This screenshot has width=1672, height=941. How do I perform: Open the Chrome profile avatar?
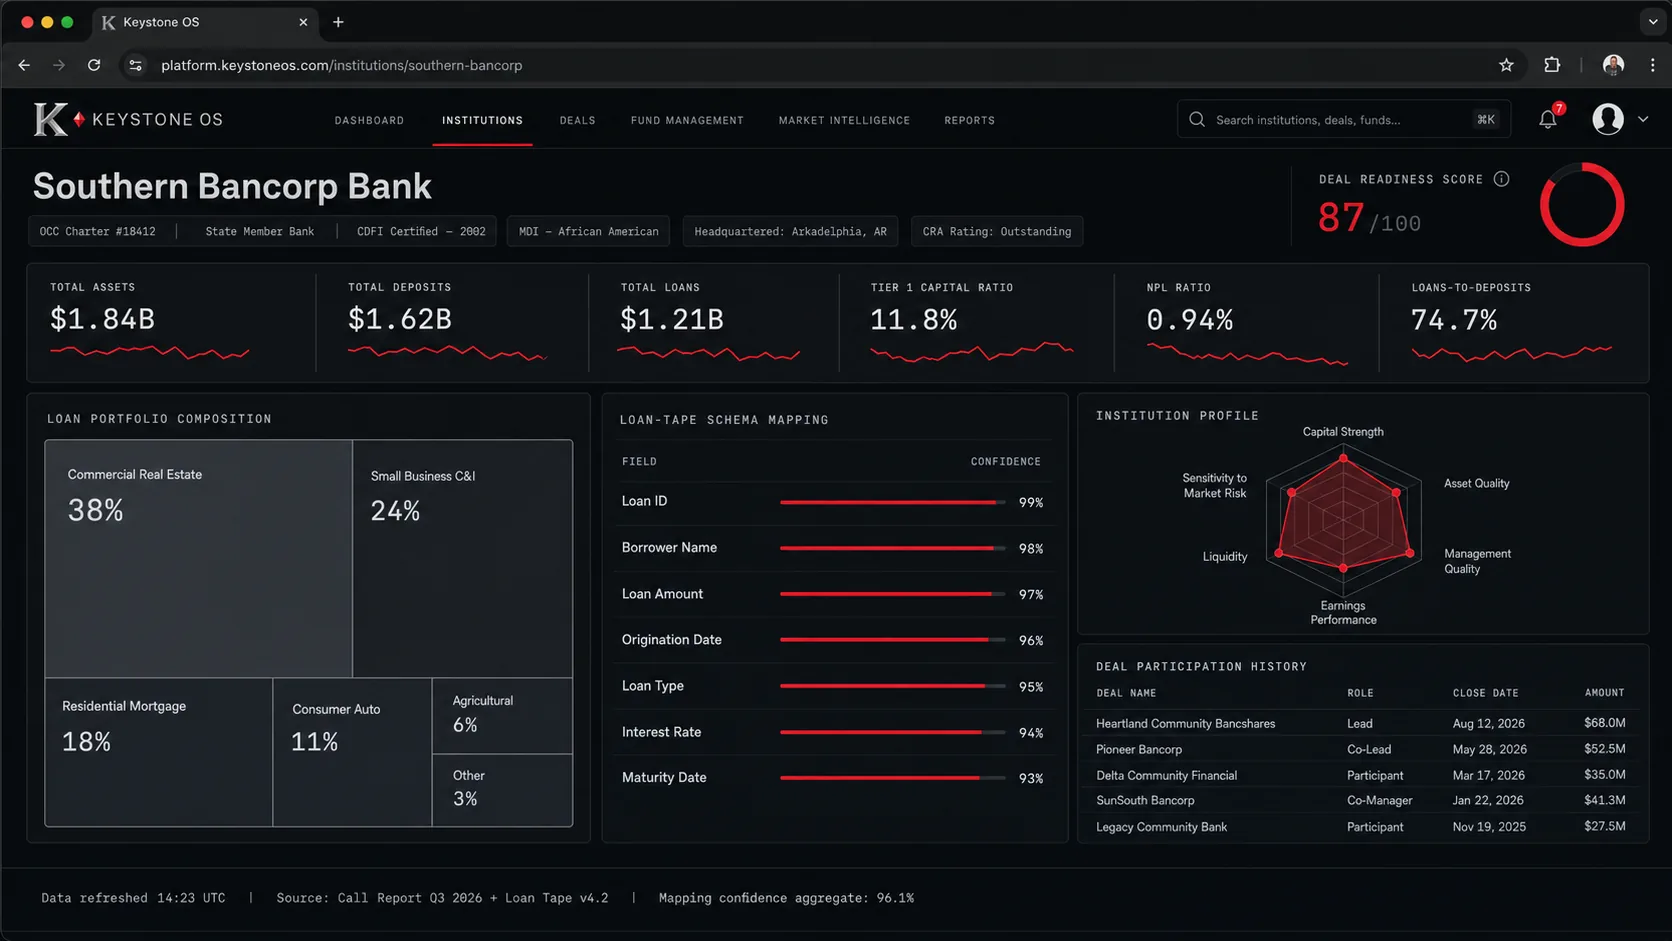[1613, 65]
